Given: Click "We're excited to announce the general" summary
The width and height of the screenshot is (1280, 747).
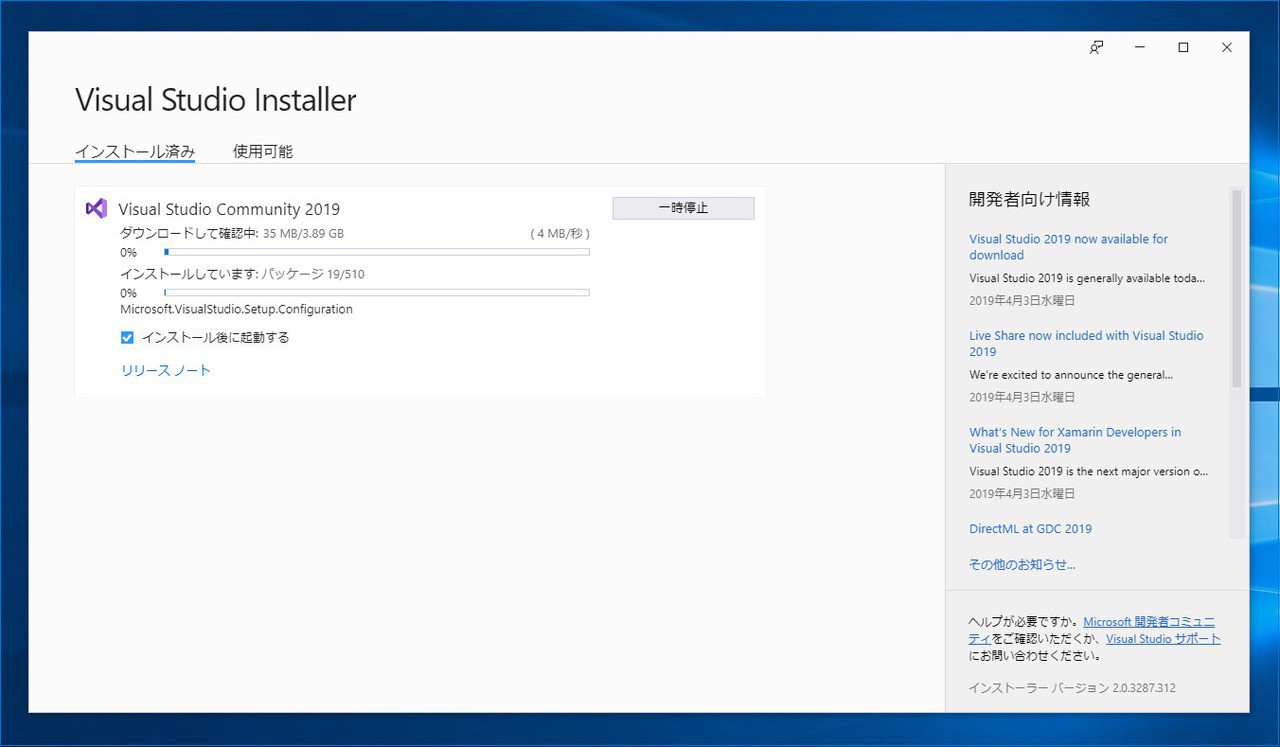Looking at the screenshot, I should tap(1071, 376).
